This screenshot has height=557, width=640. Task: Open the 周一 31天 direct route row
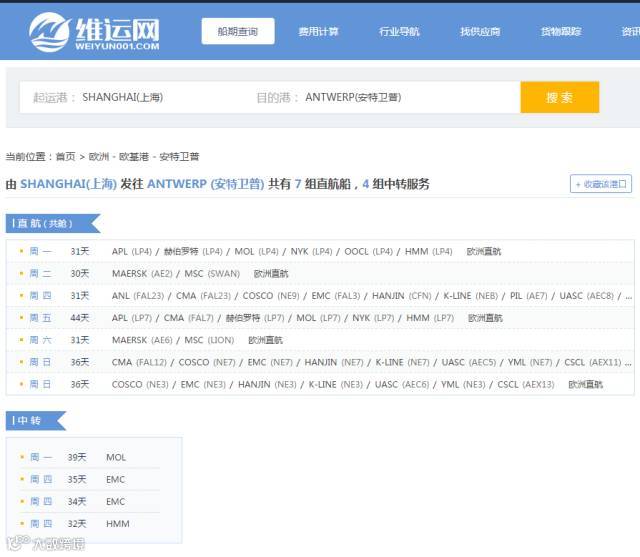pos(320,251)
